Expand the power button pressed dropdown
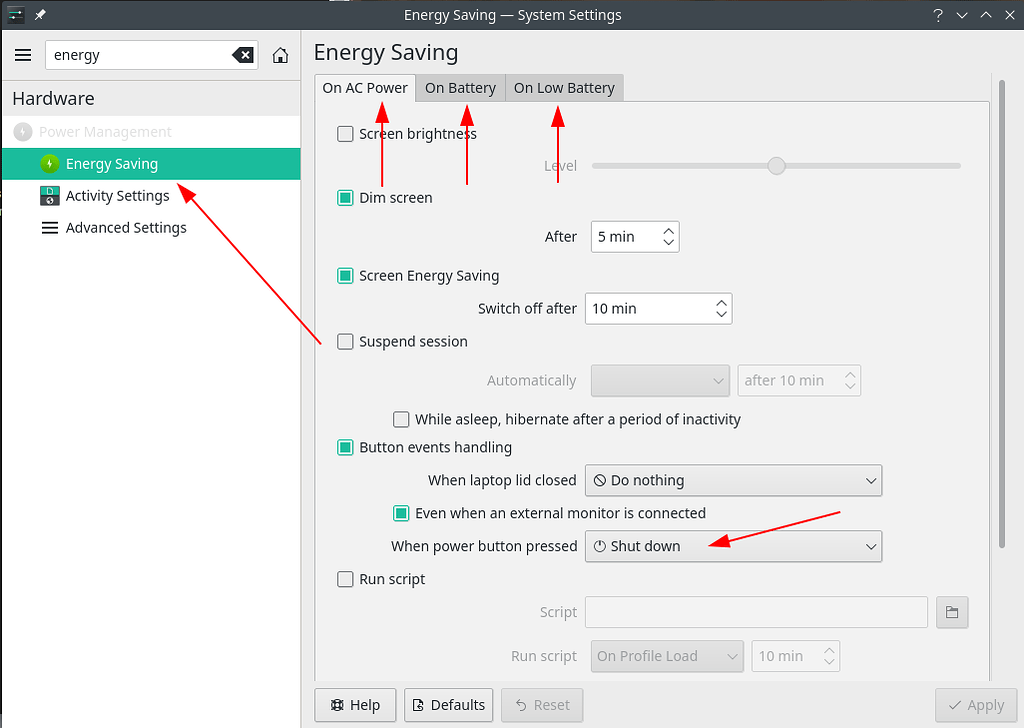 pyautogui.click(x=733, y=546)
